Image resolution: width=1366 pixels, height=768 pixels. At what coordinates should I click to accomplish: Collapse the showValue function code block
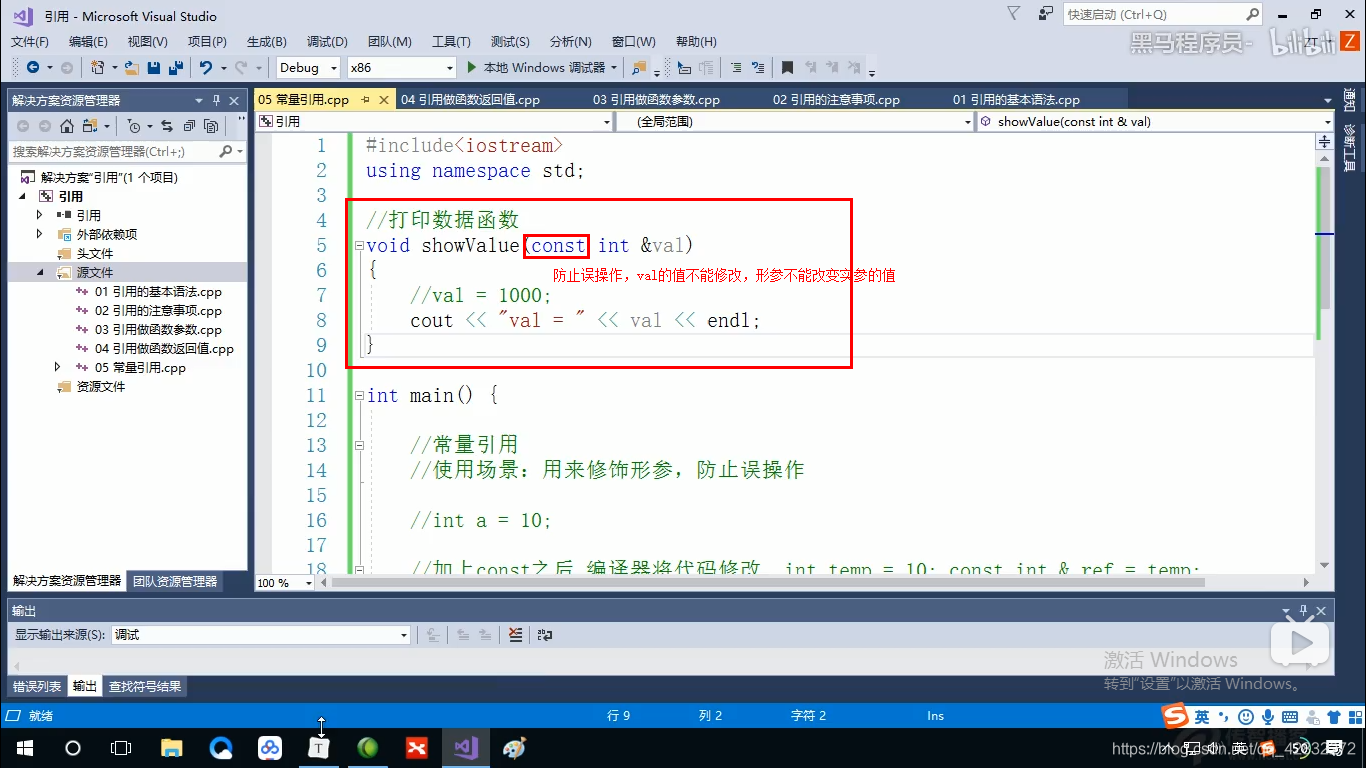(x=359, y=246)
